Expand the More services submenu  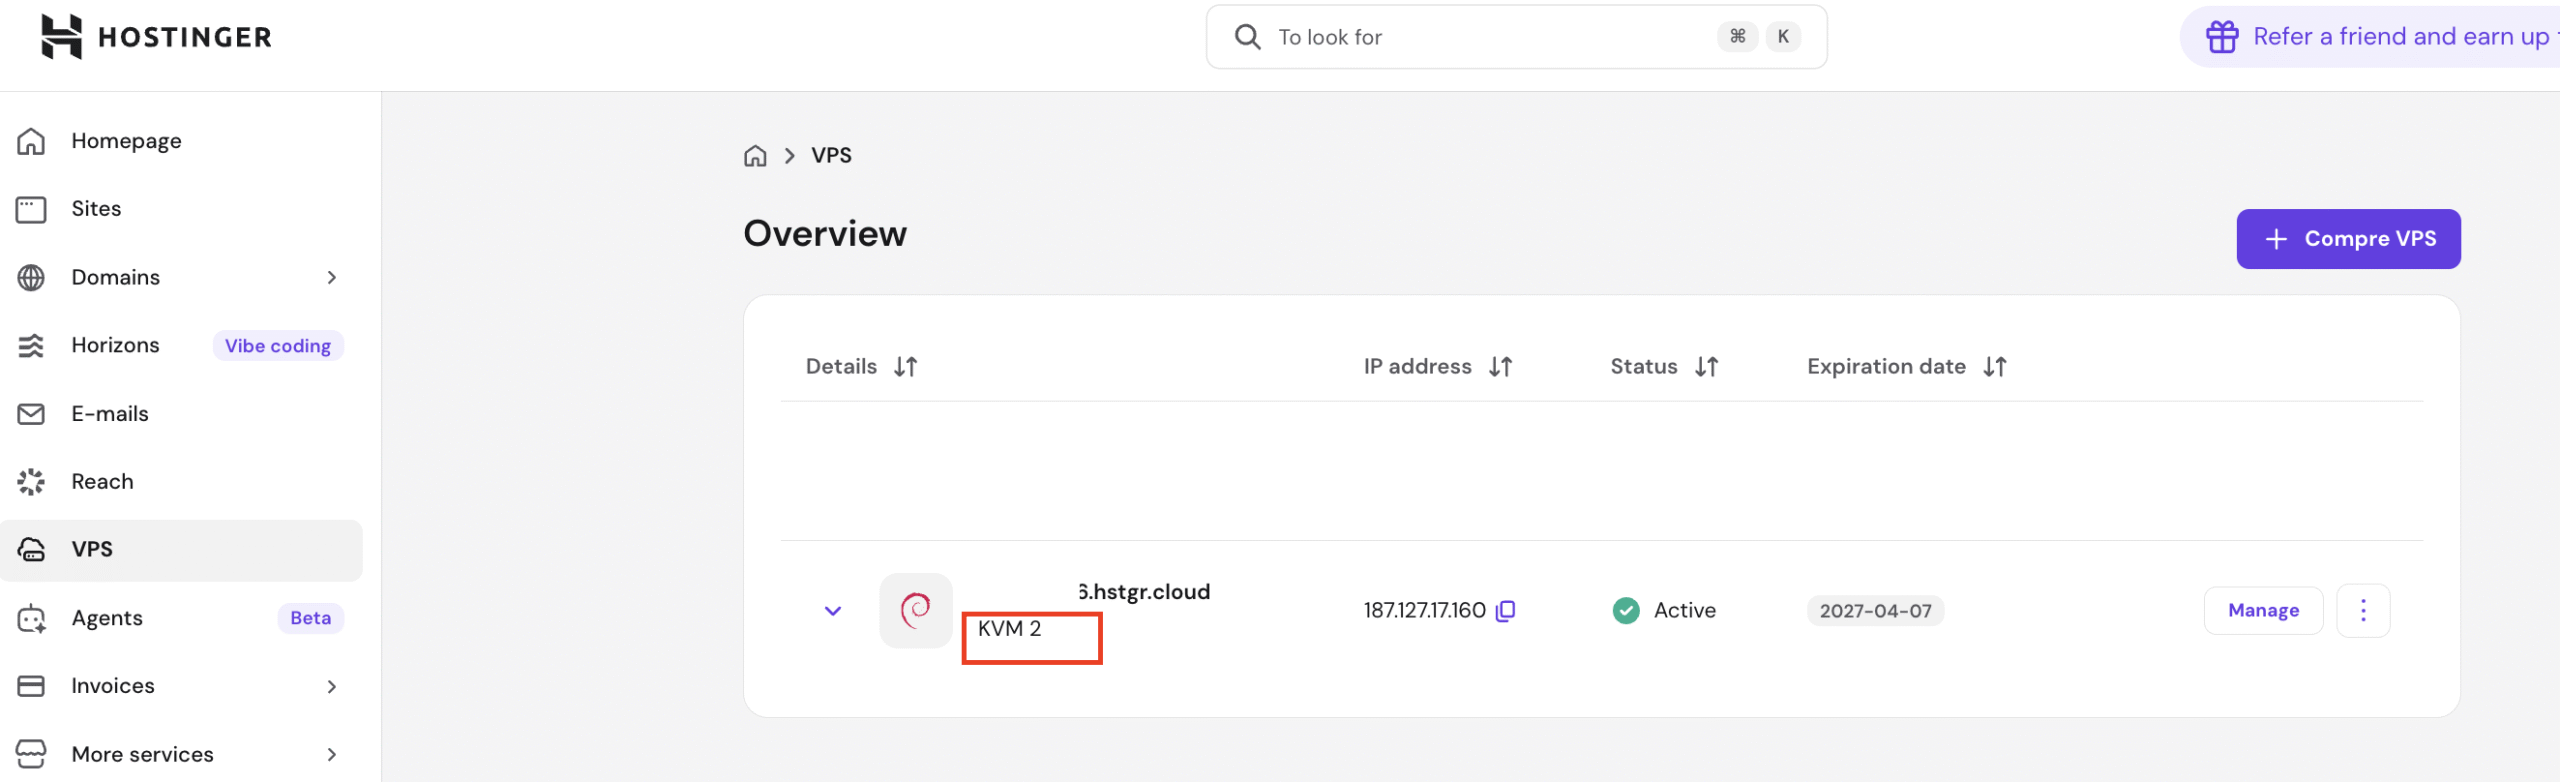point(332,754)
